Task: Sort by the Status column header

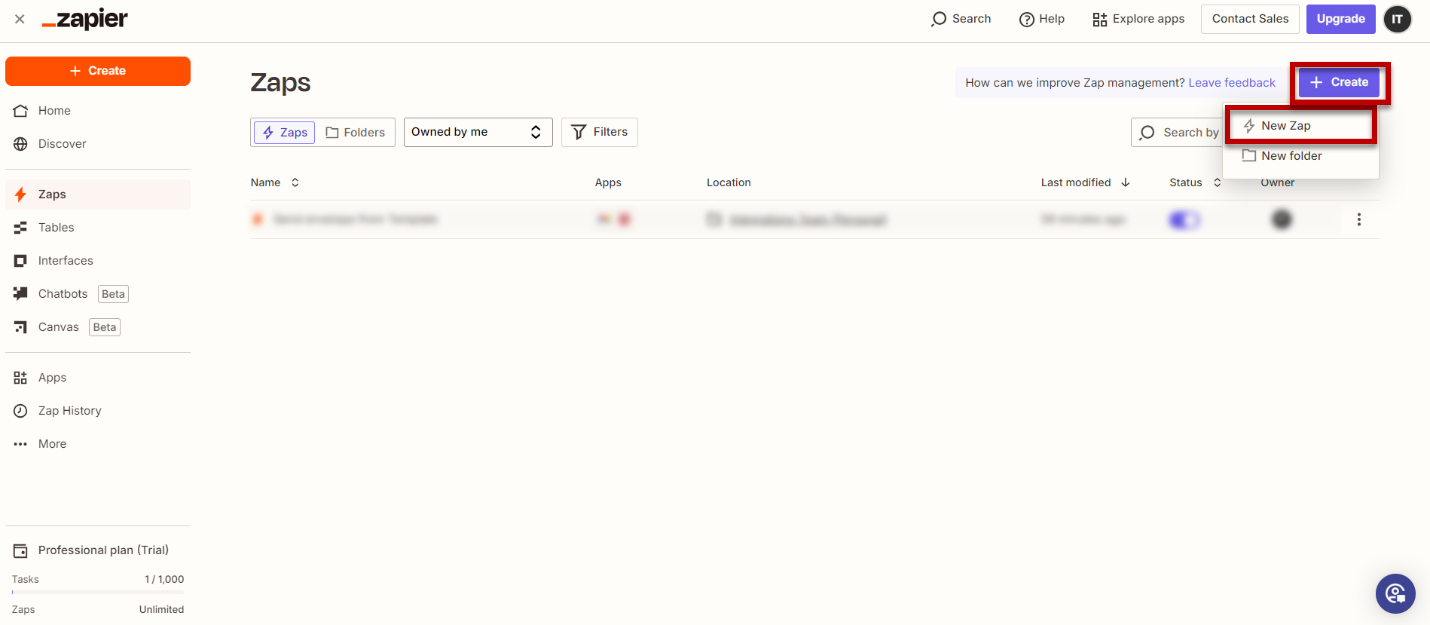Action: coord(1196,183)
